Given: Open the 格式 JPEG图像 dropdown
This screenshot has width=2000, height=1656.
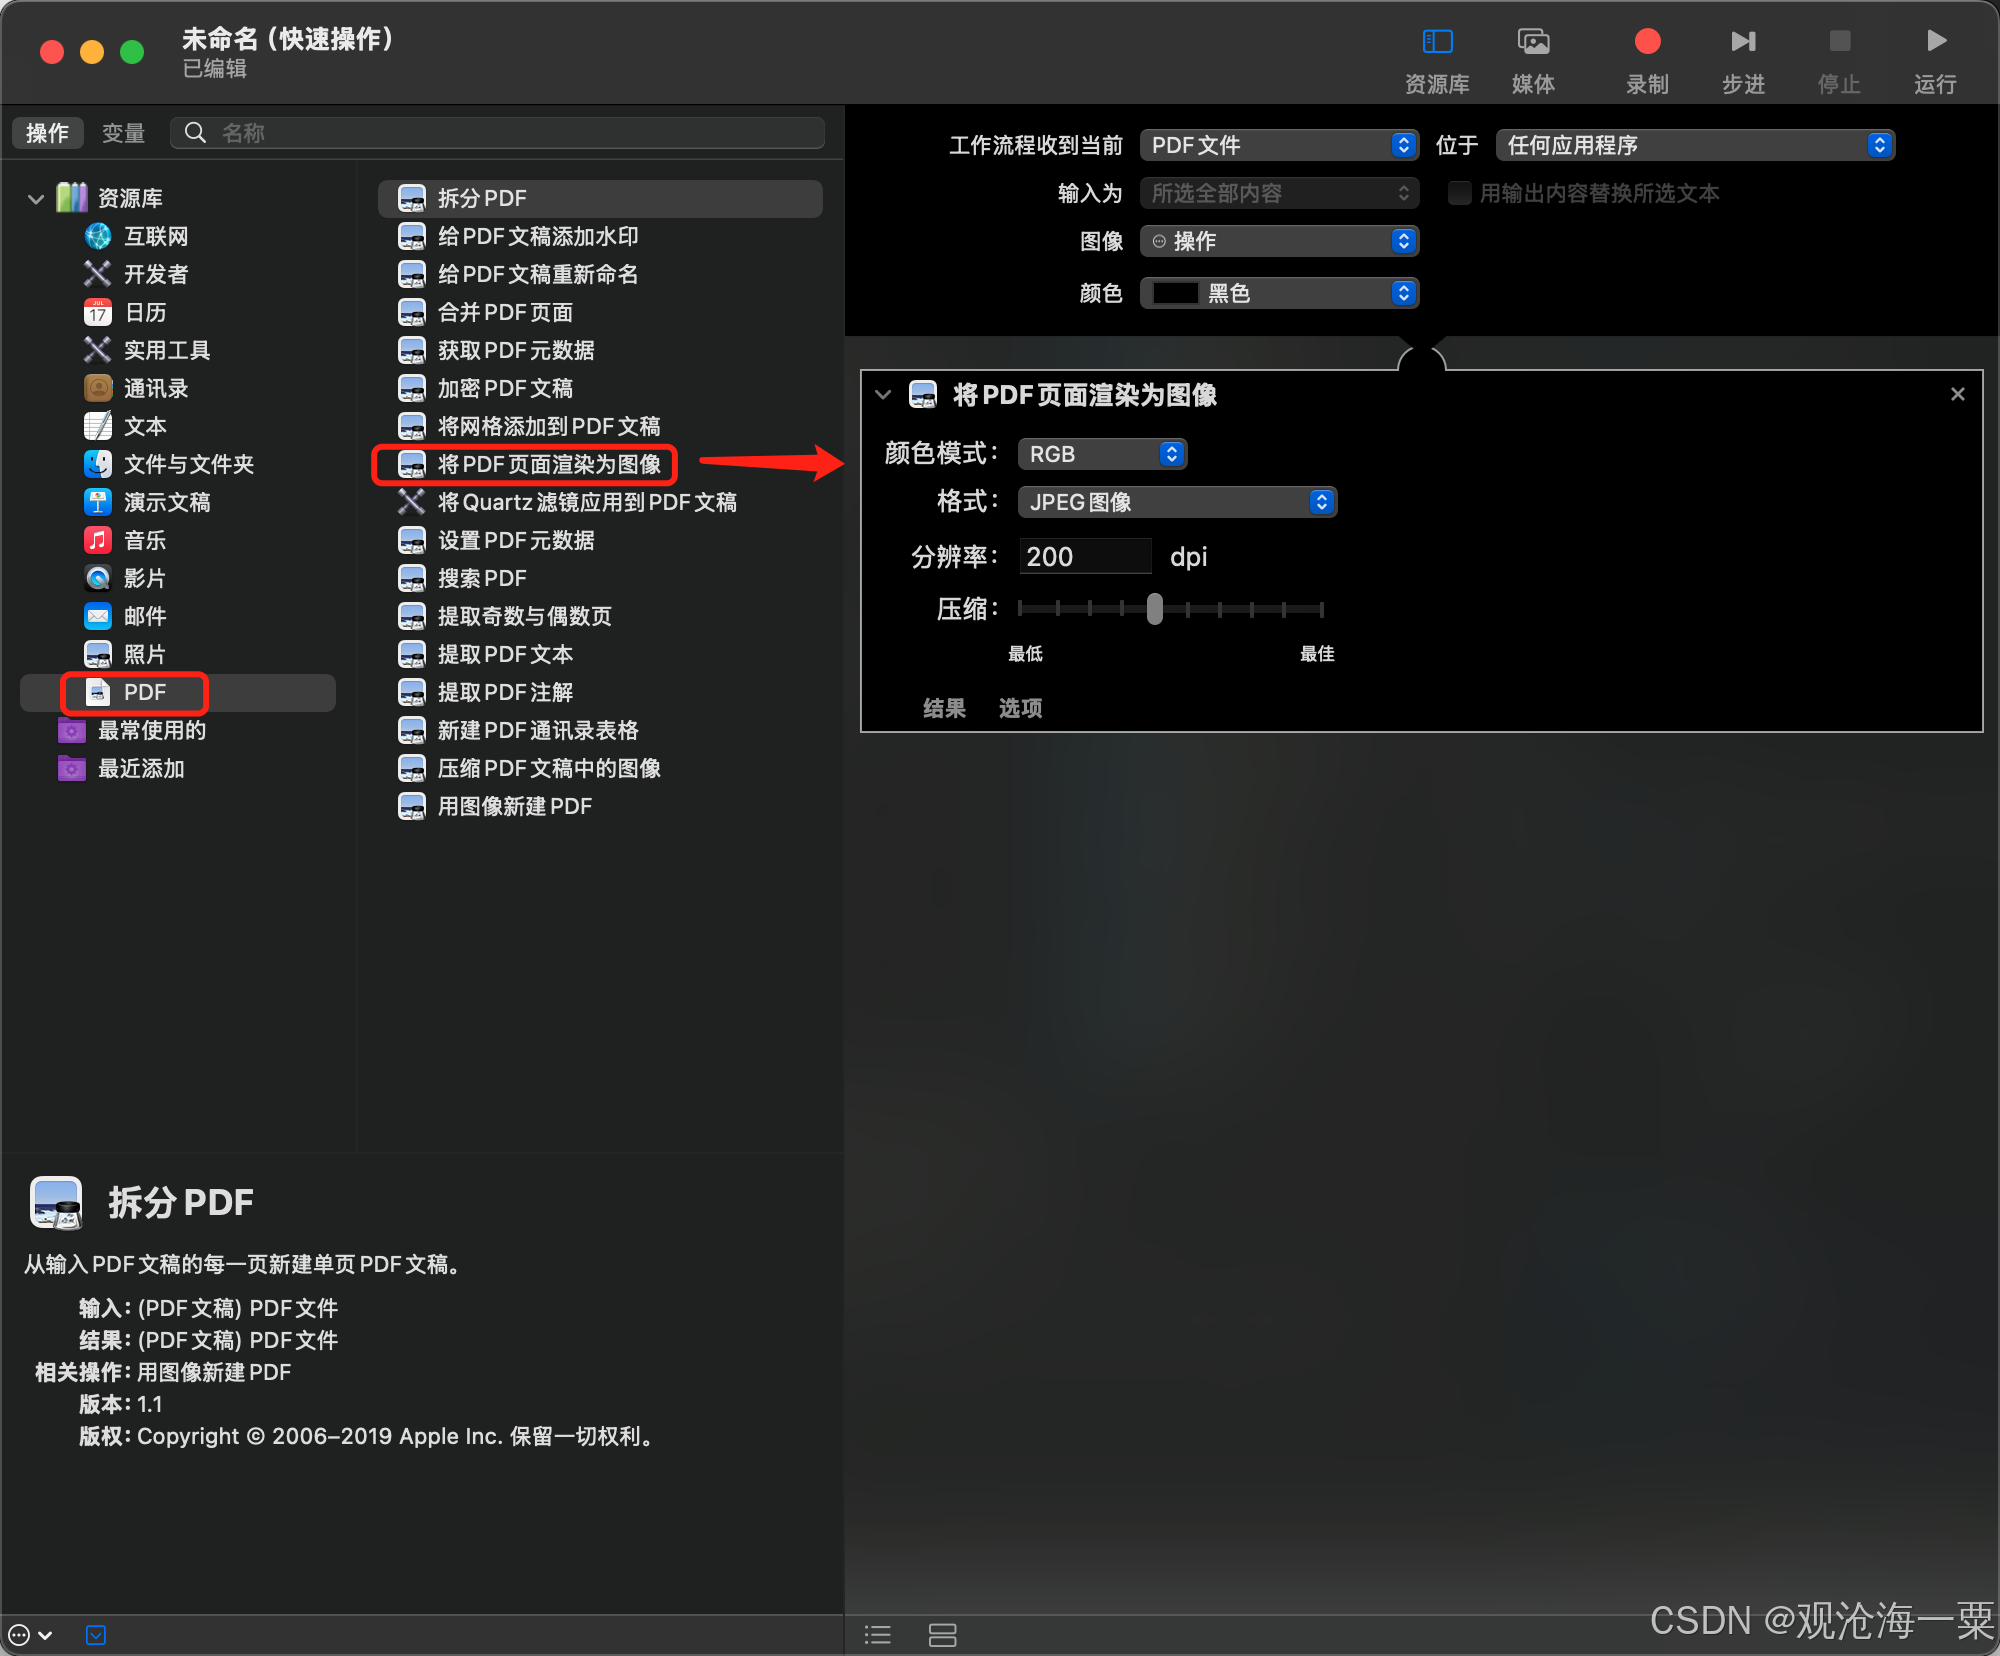Looking at the screenshot, I should pyautogui.click(x=1177, y=502).
